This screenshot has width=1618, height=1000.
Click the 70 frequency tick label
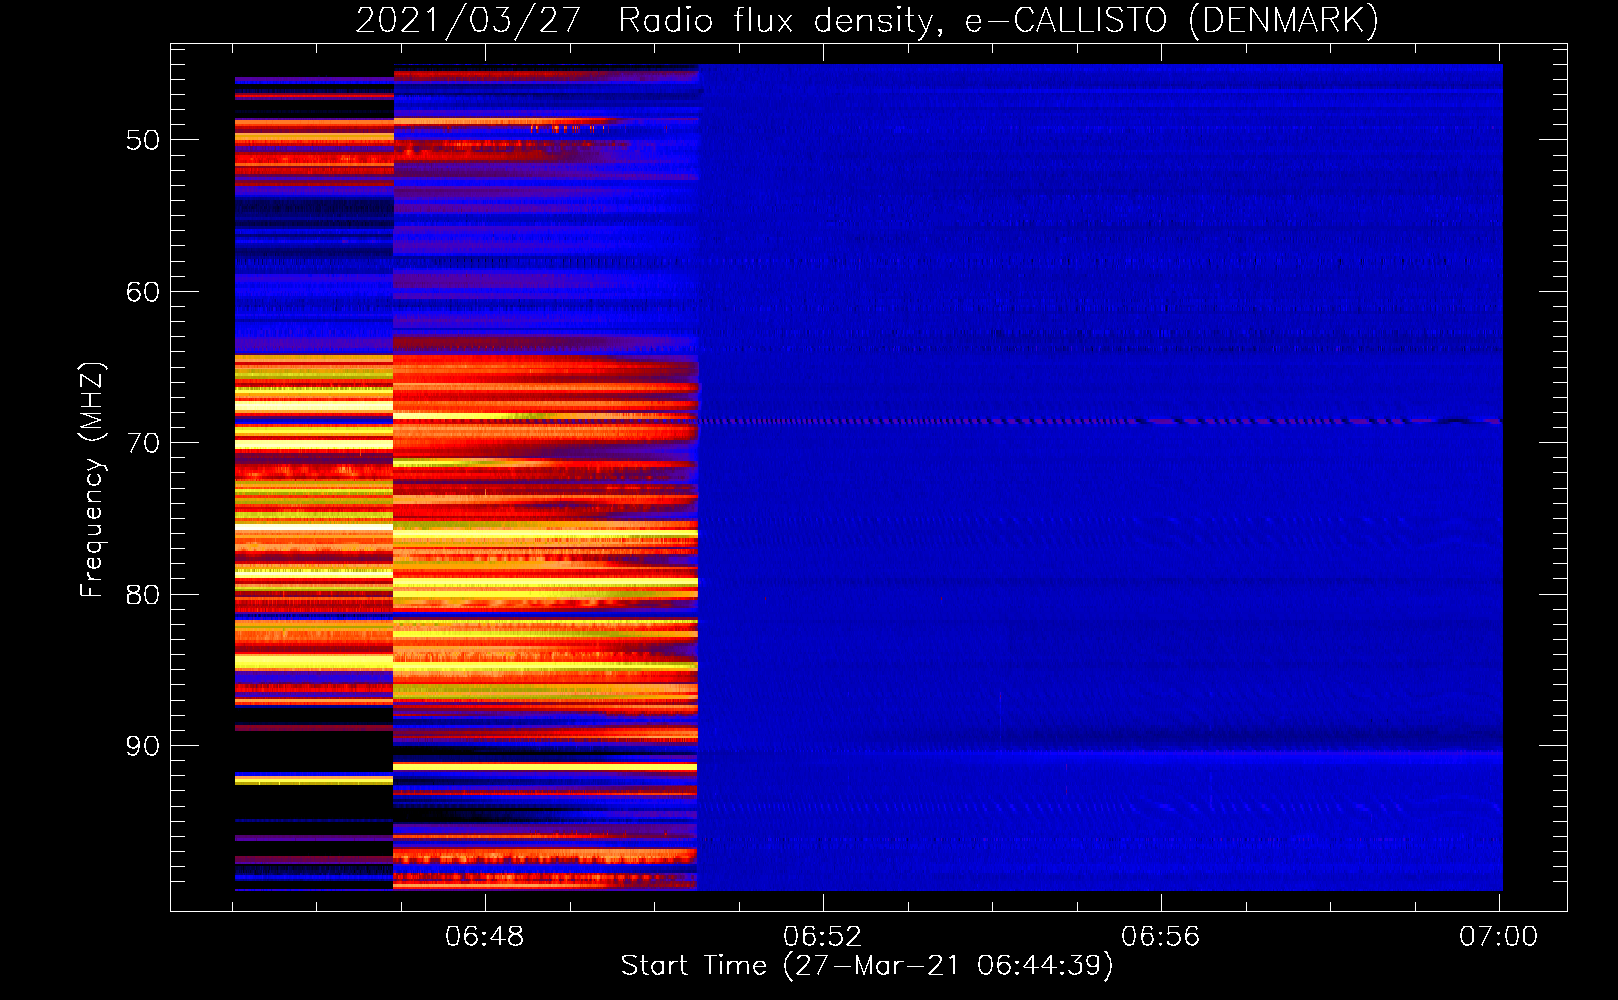[143, 443]
